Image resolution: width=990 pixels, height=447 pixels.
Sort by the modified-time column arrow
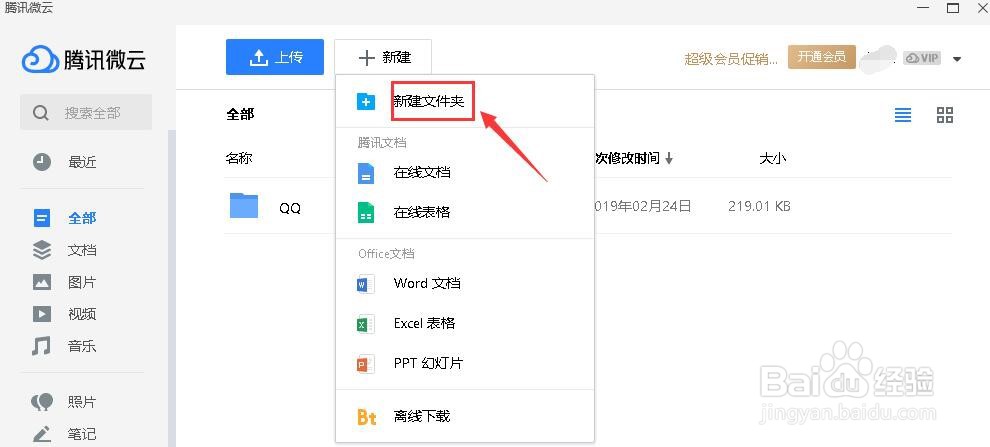[x=669, y=158]
